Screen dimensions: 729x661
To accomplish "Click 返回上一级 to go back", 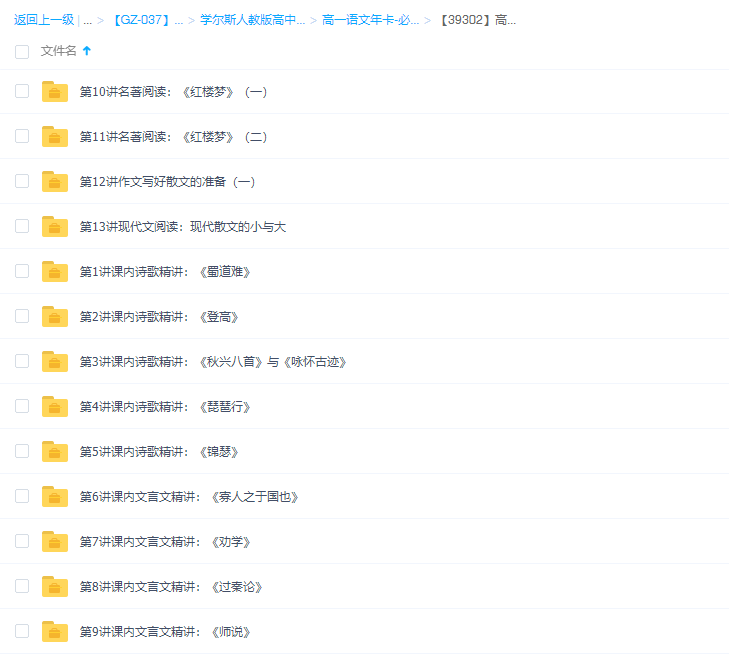I will (43, 20).
